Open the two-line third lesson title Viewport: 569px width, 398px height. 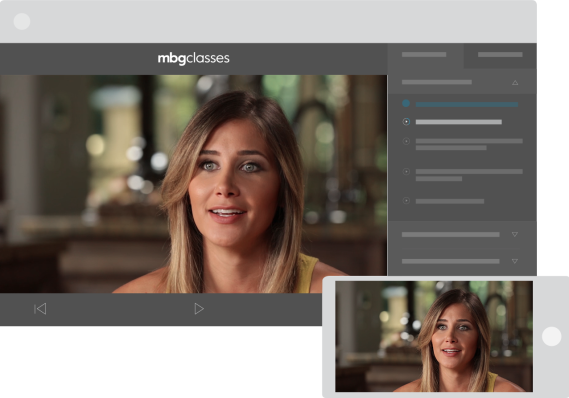click(x=469, y=144)
